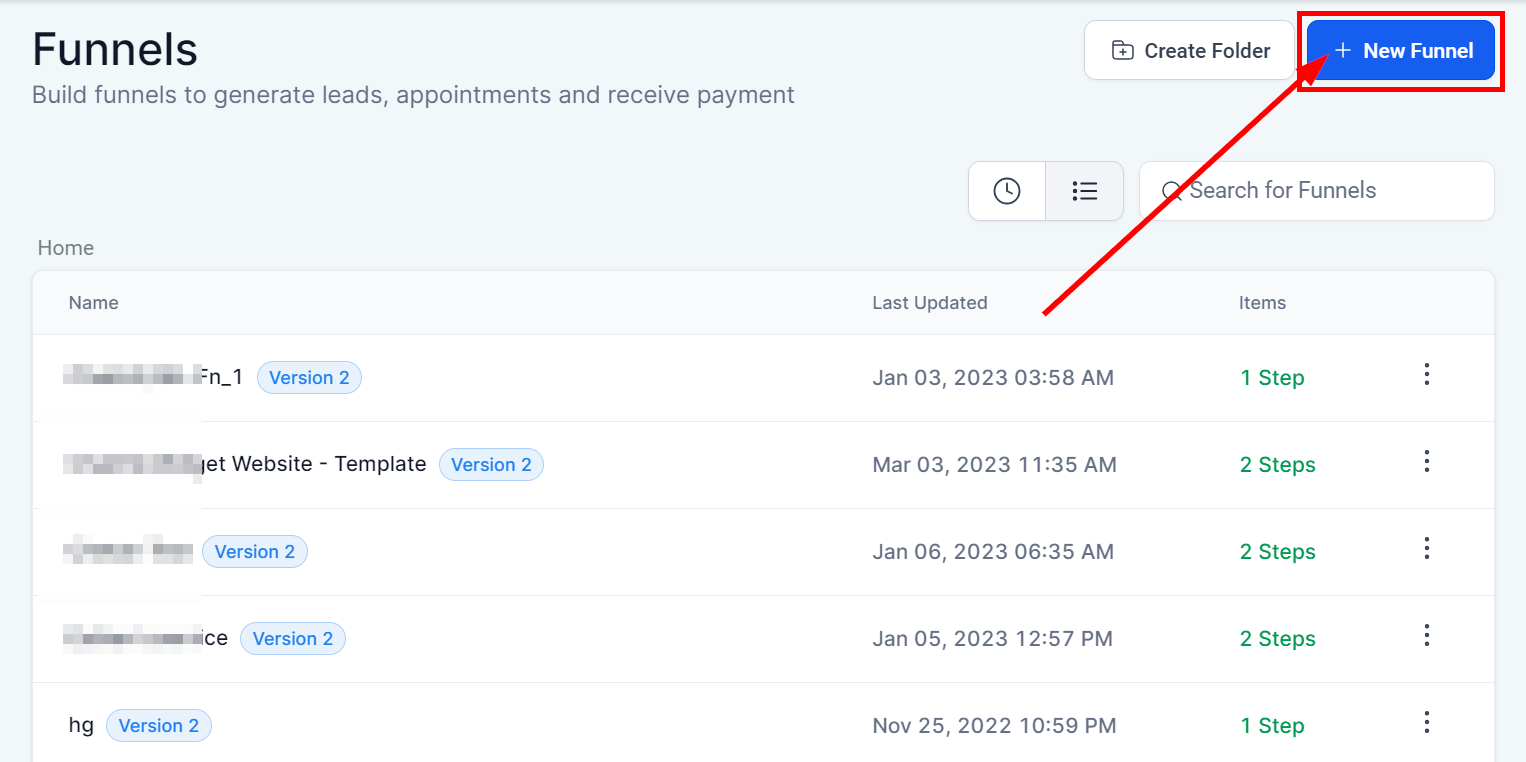
Task: Open three-dot menu for Jan 06 funnel
Action: click(1427, 549)
